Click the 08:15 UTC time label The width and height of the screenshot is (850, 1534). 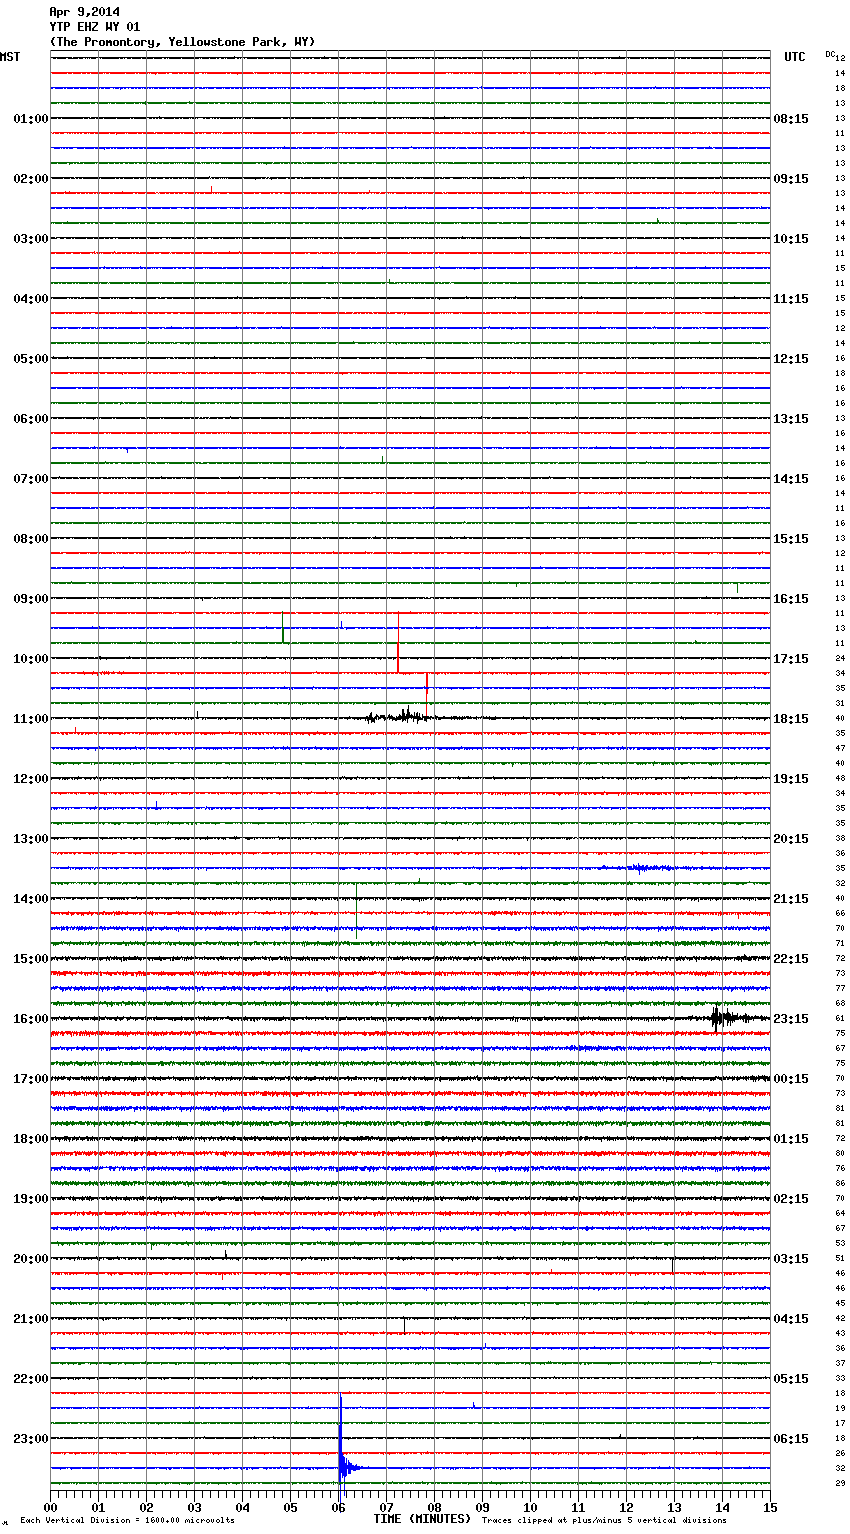[791, 119]
